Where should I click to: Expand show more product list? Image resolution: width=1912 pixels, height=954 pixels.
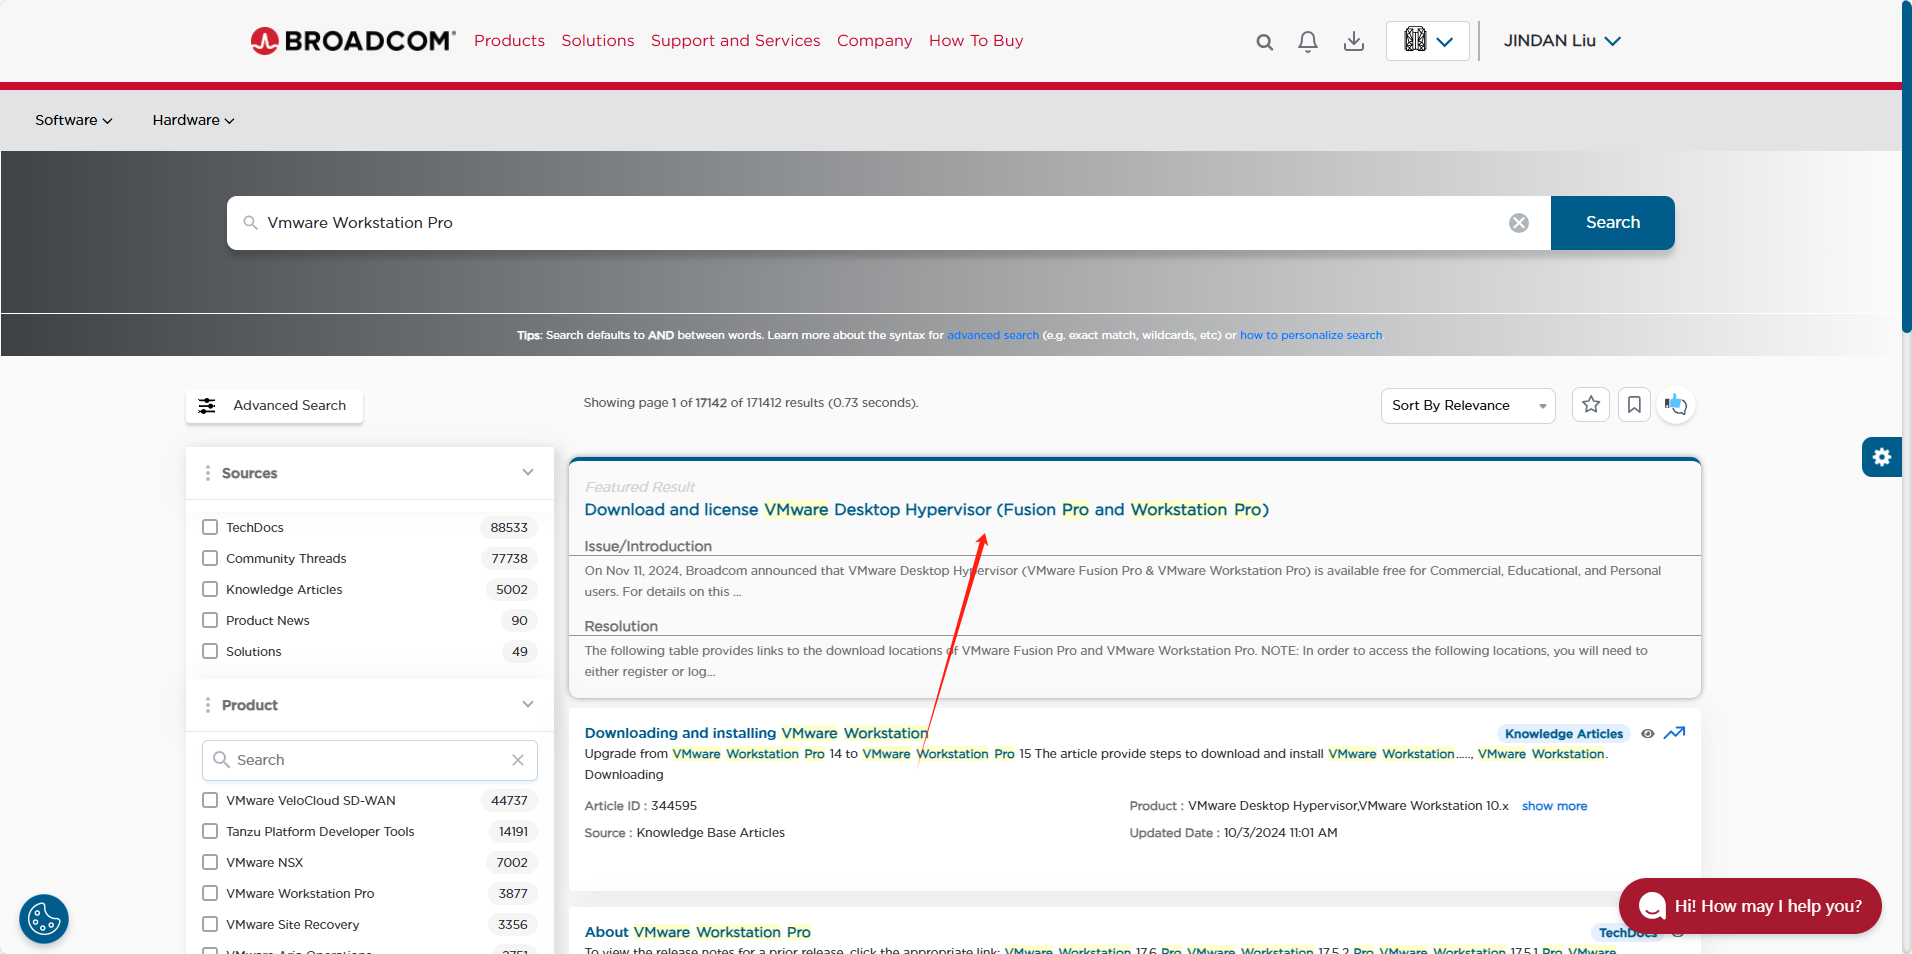tap(1554, 806)
